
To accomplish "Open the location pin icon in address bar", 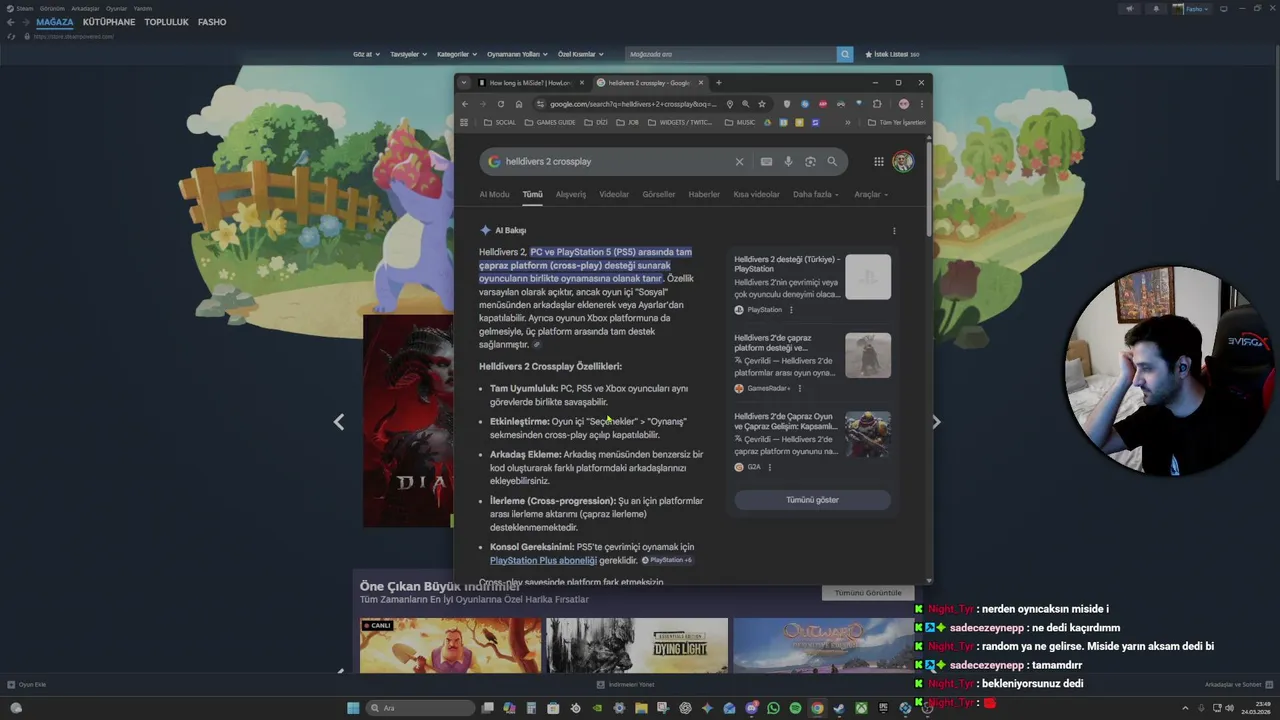I will tap(729, 104).
